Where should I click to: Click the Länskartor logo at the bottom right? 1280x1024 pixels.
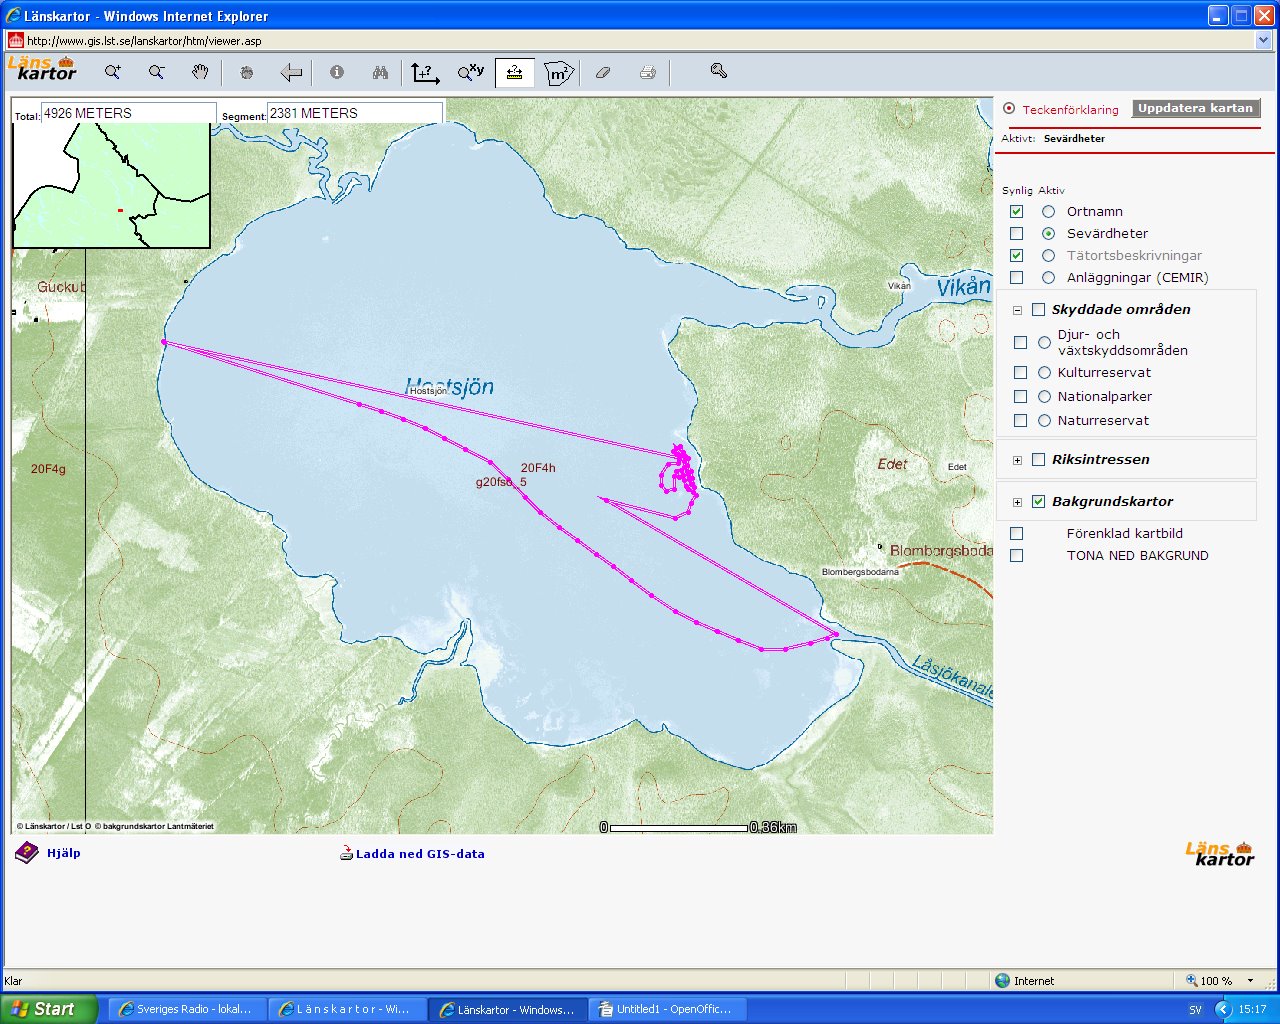click(1219, 853)
